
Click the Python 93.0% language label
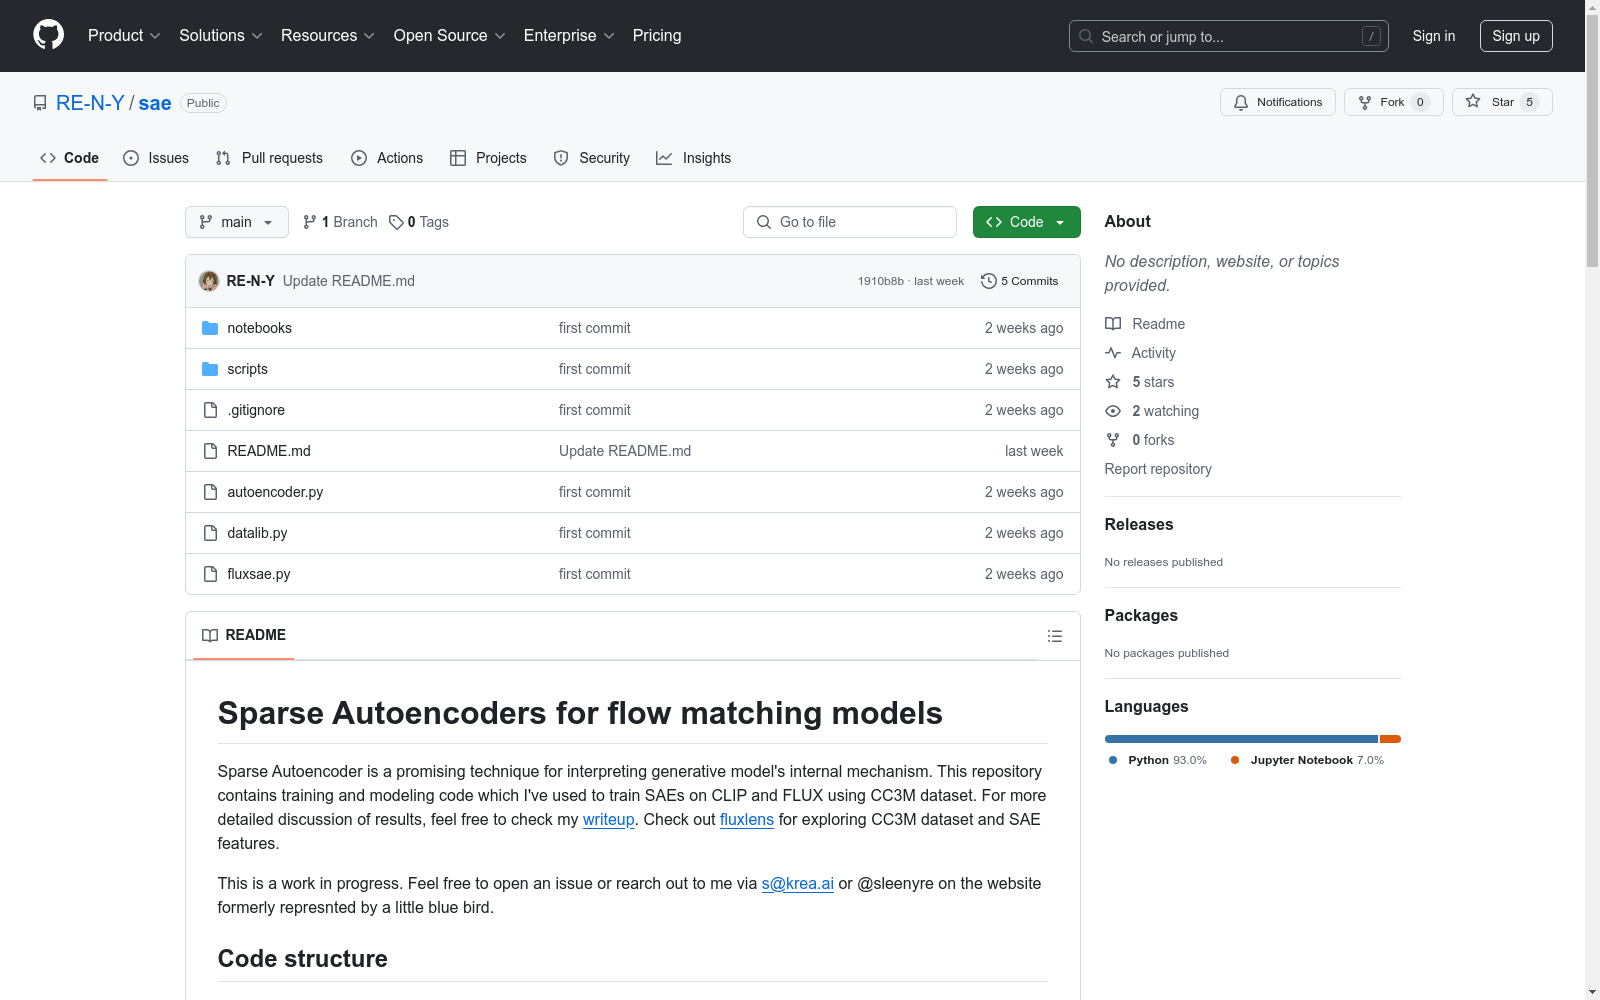[x=1158, y=760]
